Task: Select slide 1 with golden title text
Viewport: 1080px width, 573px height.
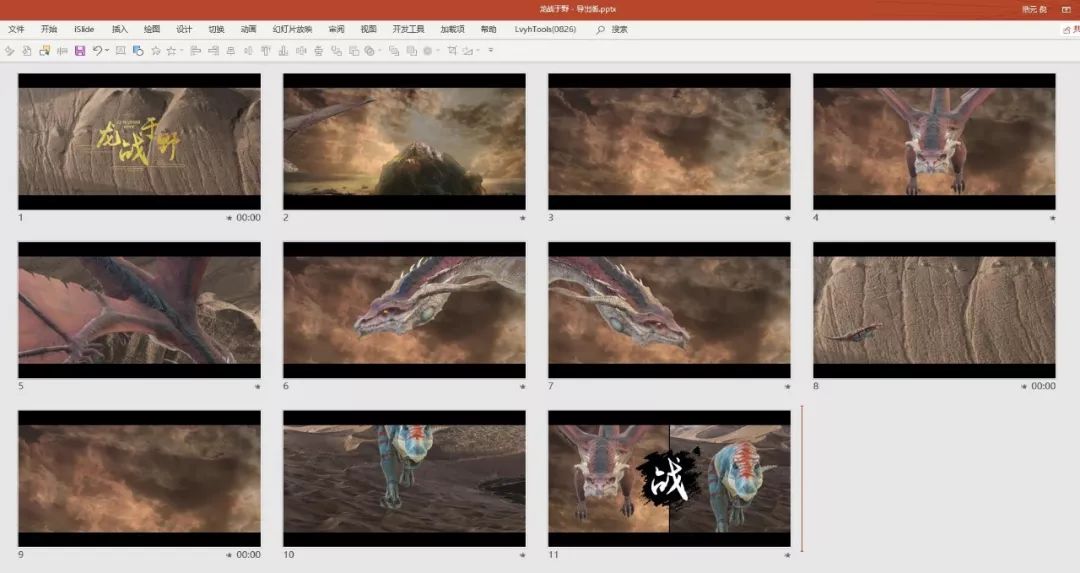Action: tap(139, 141)
